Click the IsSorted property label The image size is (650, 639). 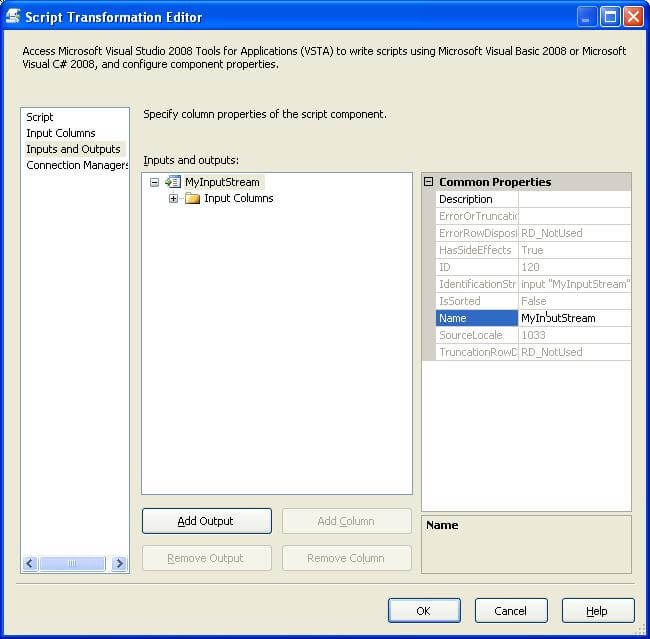(477, 301)
